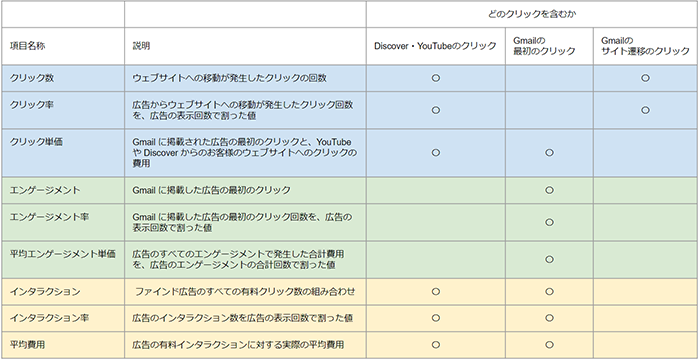Click the インタラクション description text about ファインド広告
The width and height of the screenshot is (700, 361).
245,291
